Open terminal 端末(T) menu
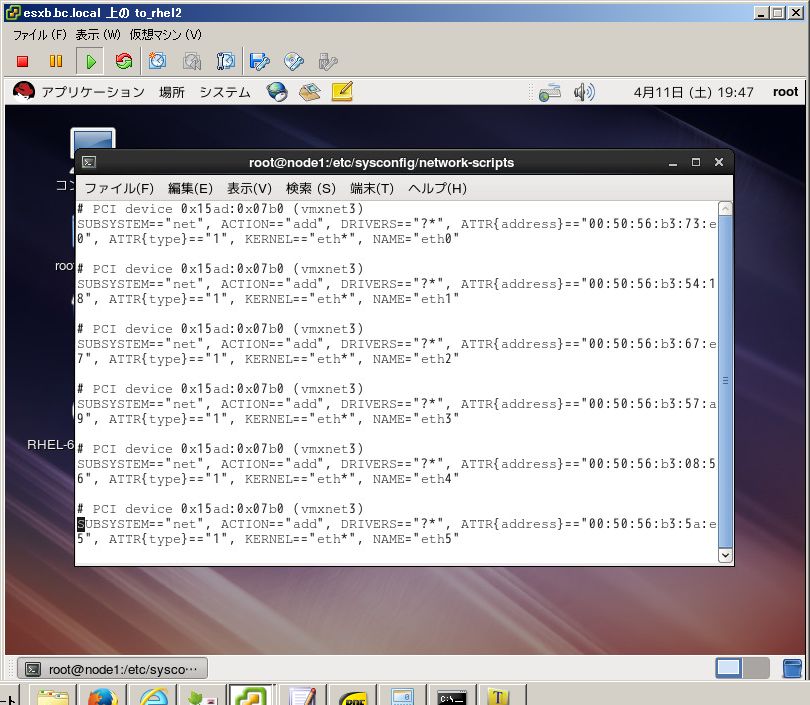Screen dimensions: 810x705 click(x=371, y=189)
